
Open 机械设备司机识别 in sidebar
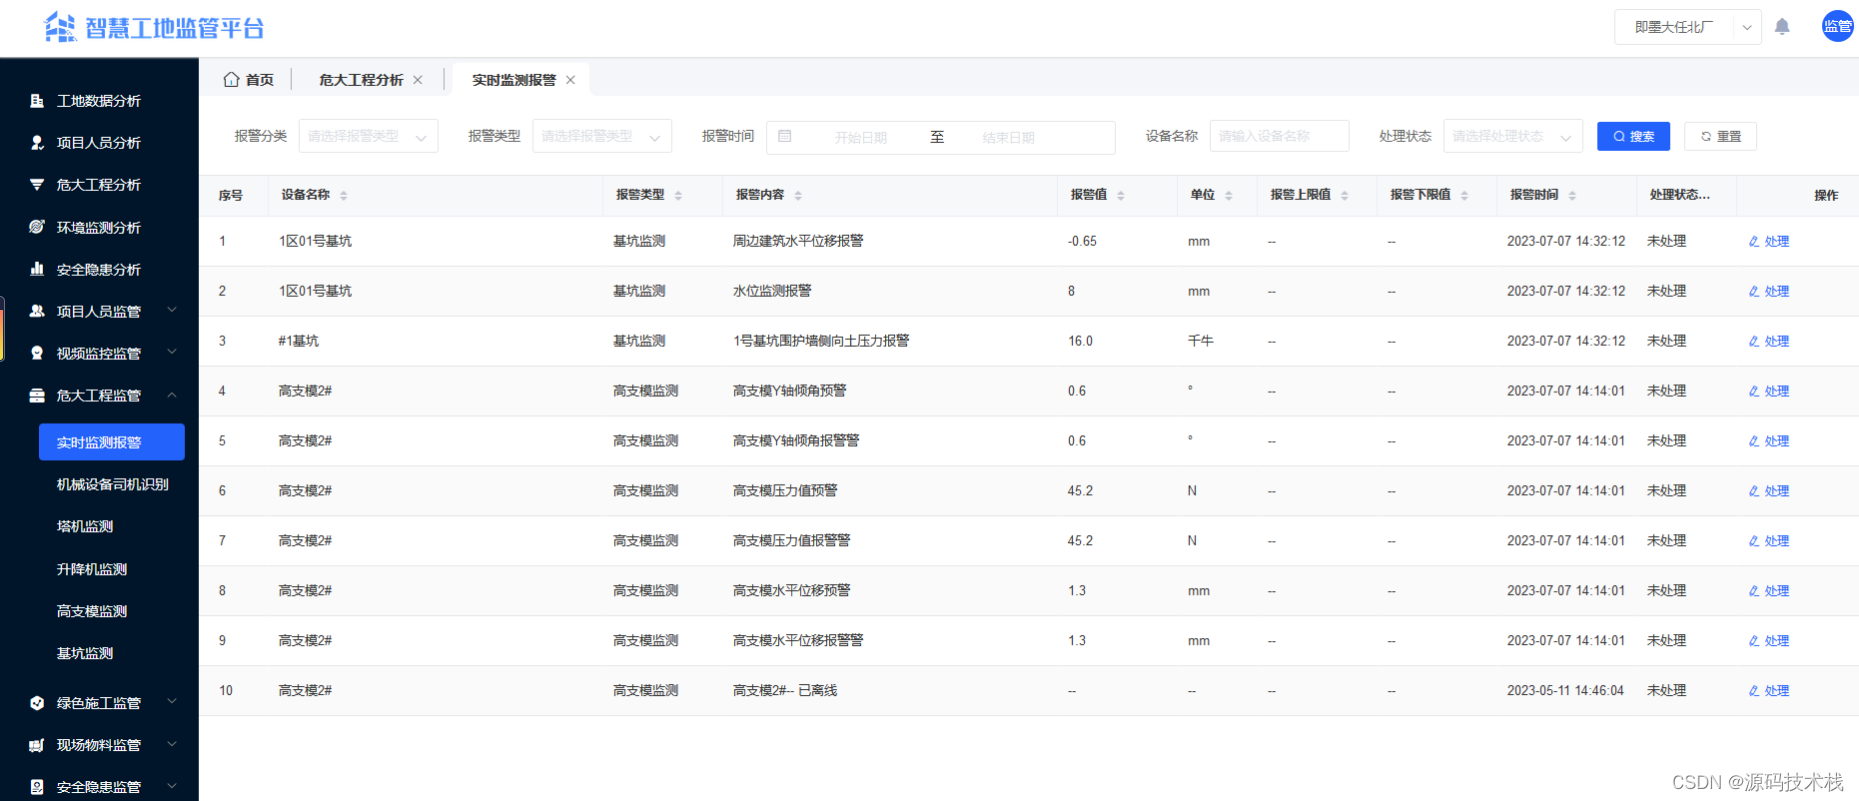click(112, 484)
